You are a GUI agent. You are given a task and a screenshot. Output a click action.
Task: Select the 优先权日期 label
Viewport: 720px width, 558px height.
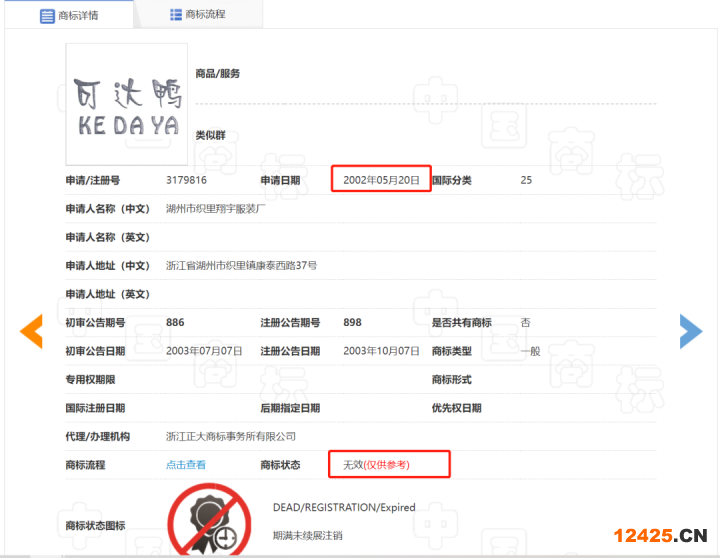pyautogui.click(x=456, y=408)
